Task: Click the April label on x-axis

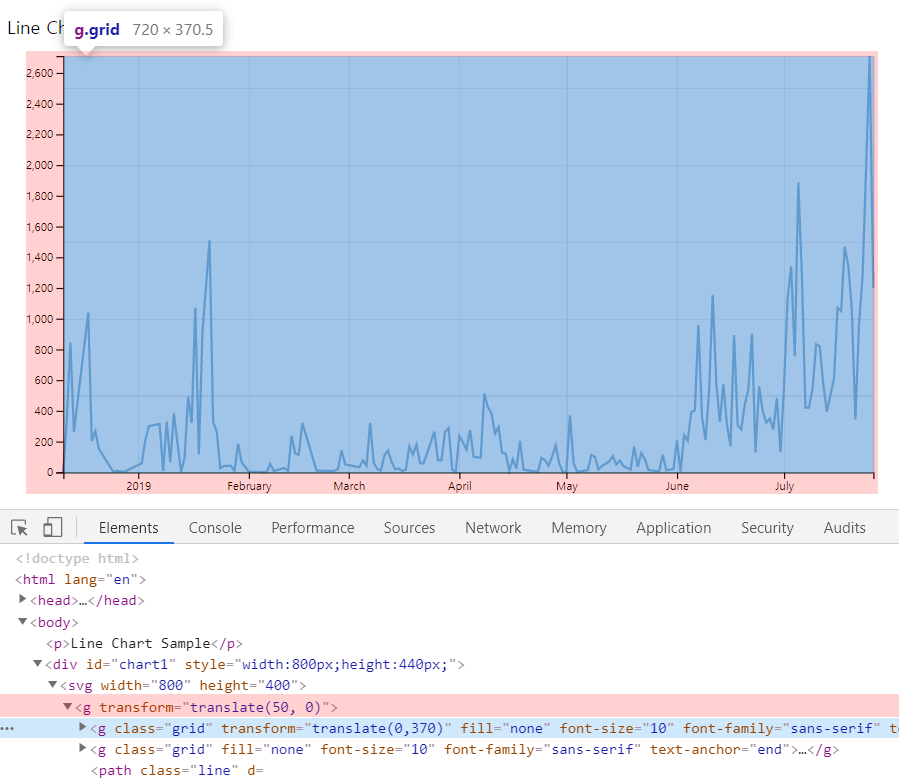Action: 460,486
